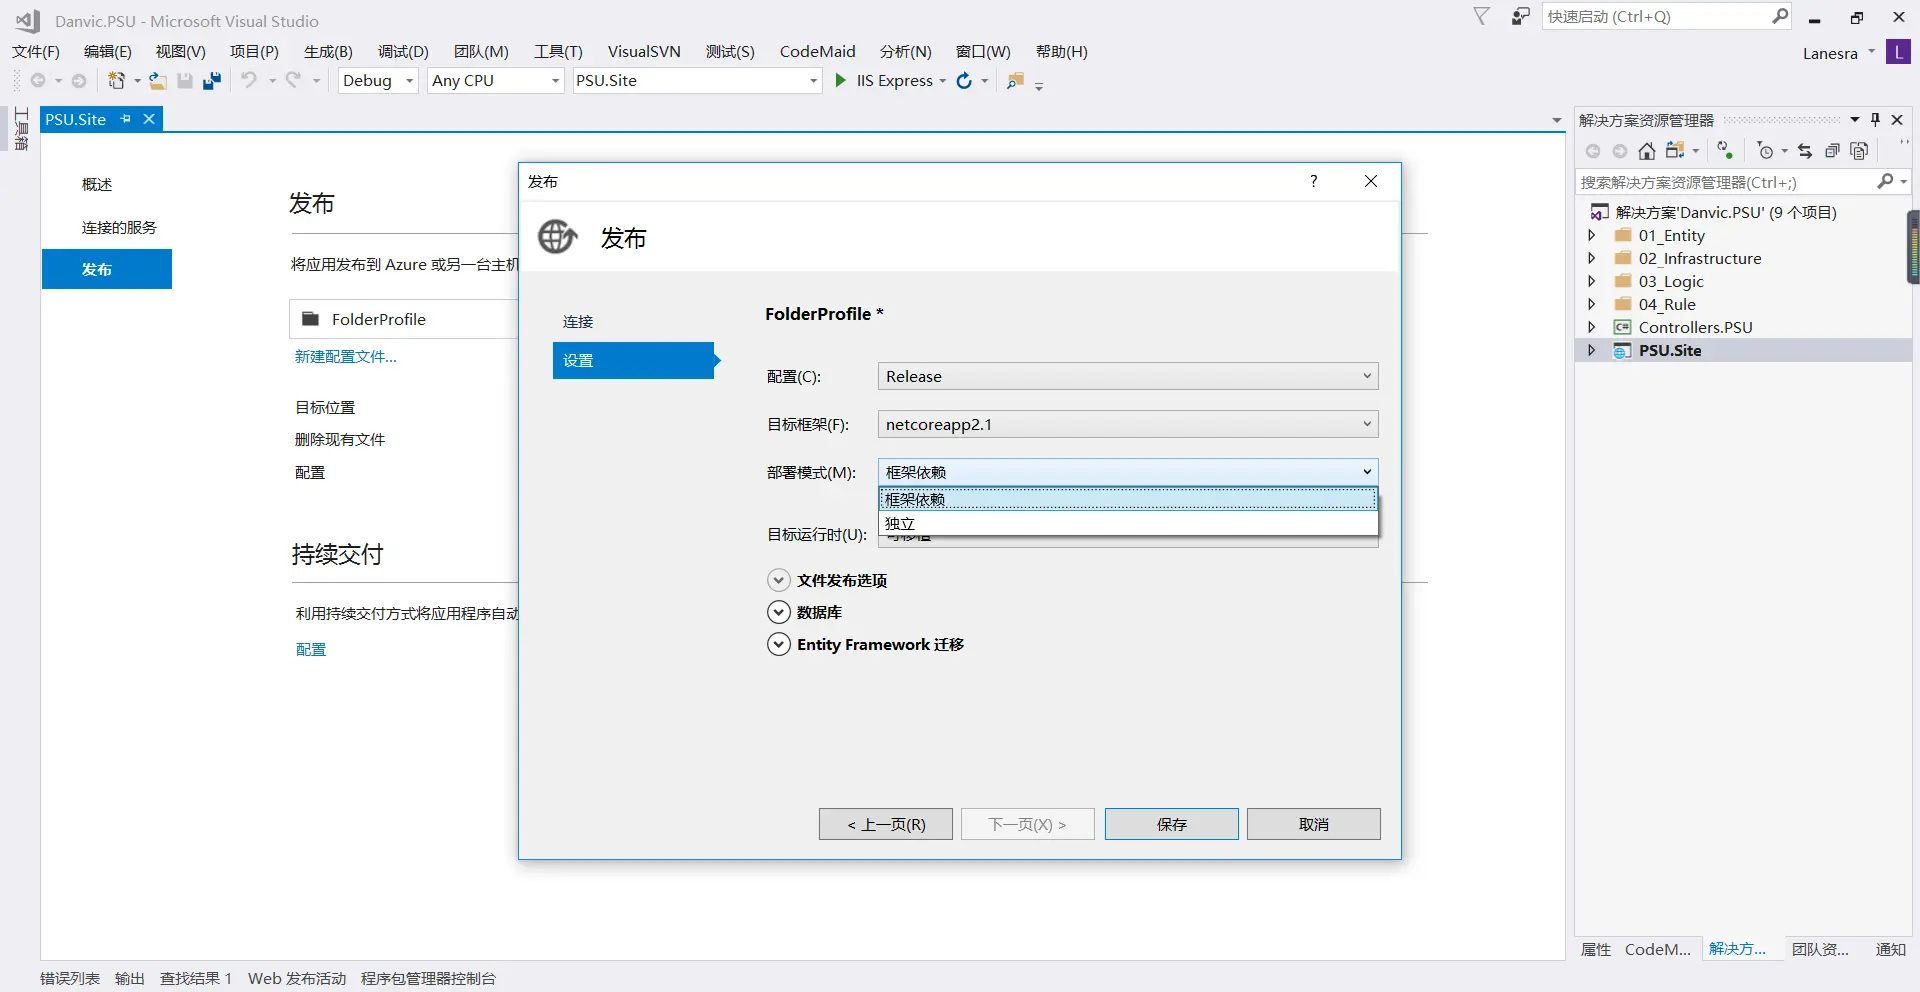Expand the file publish options section
The width and height of the screenshot is (1920, 992).
coord(778,580)
